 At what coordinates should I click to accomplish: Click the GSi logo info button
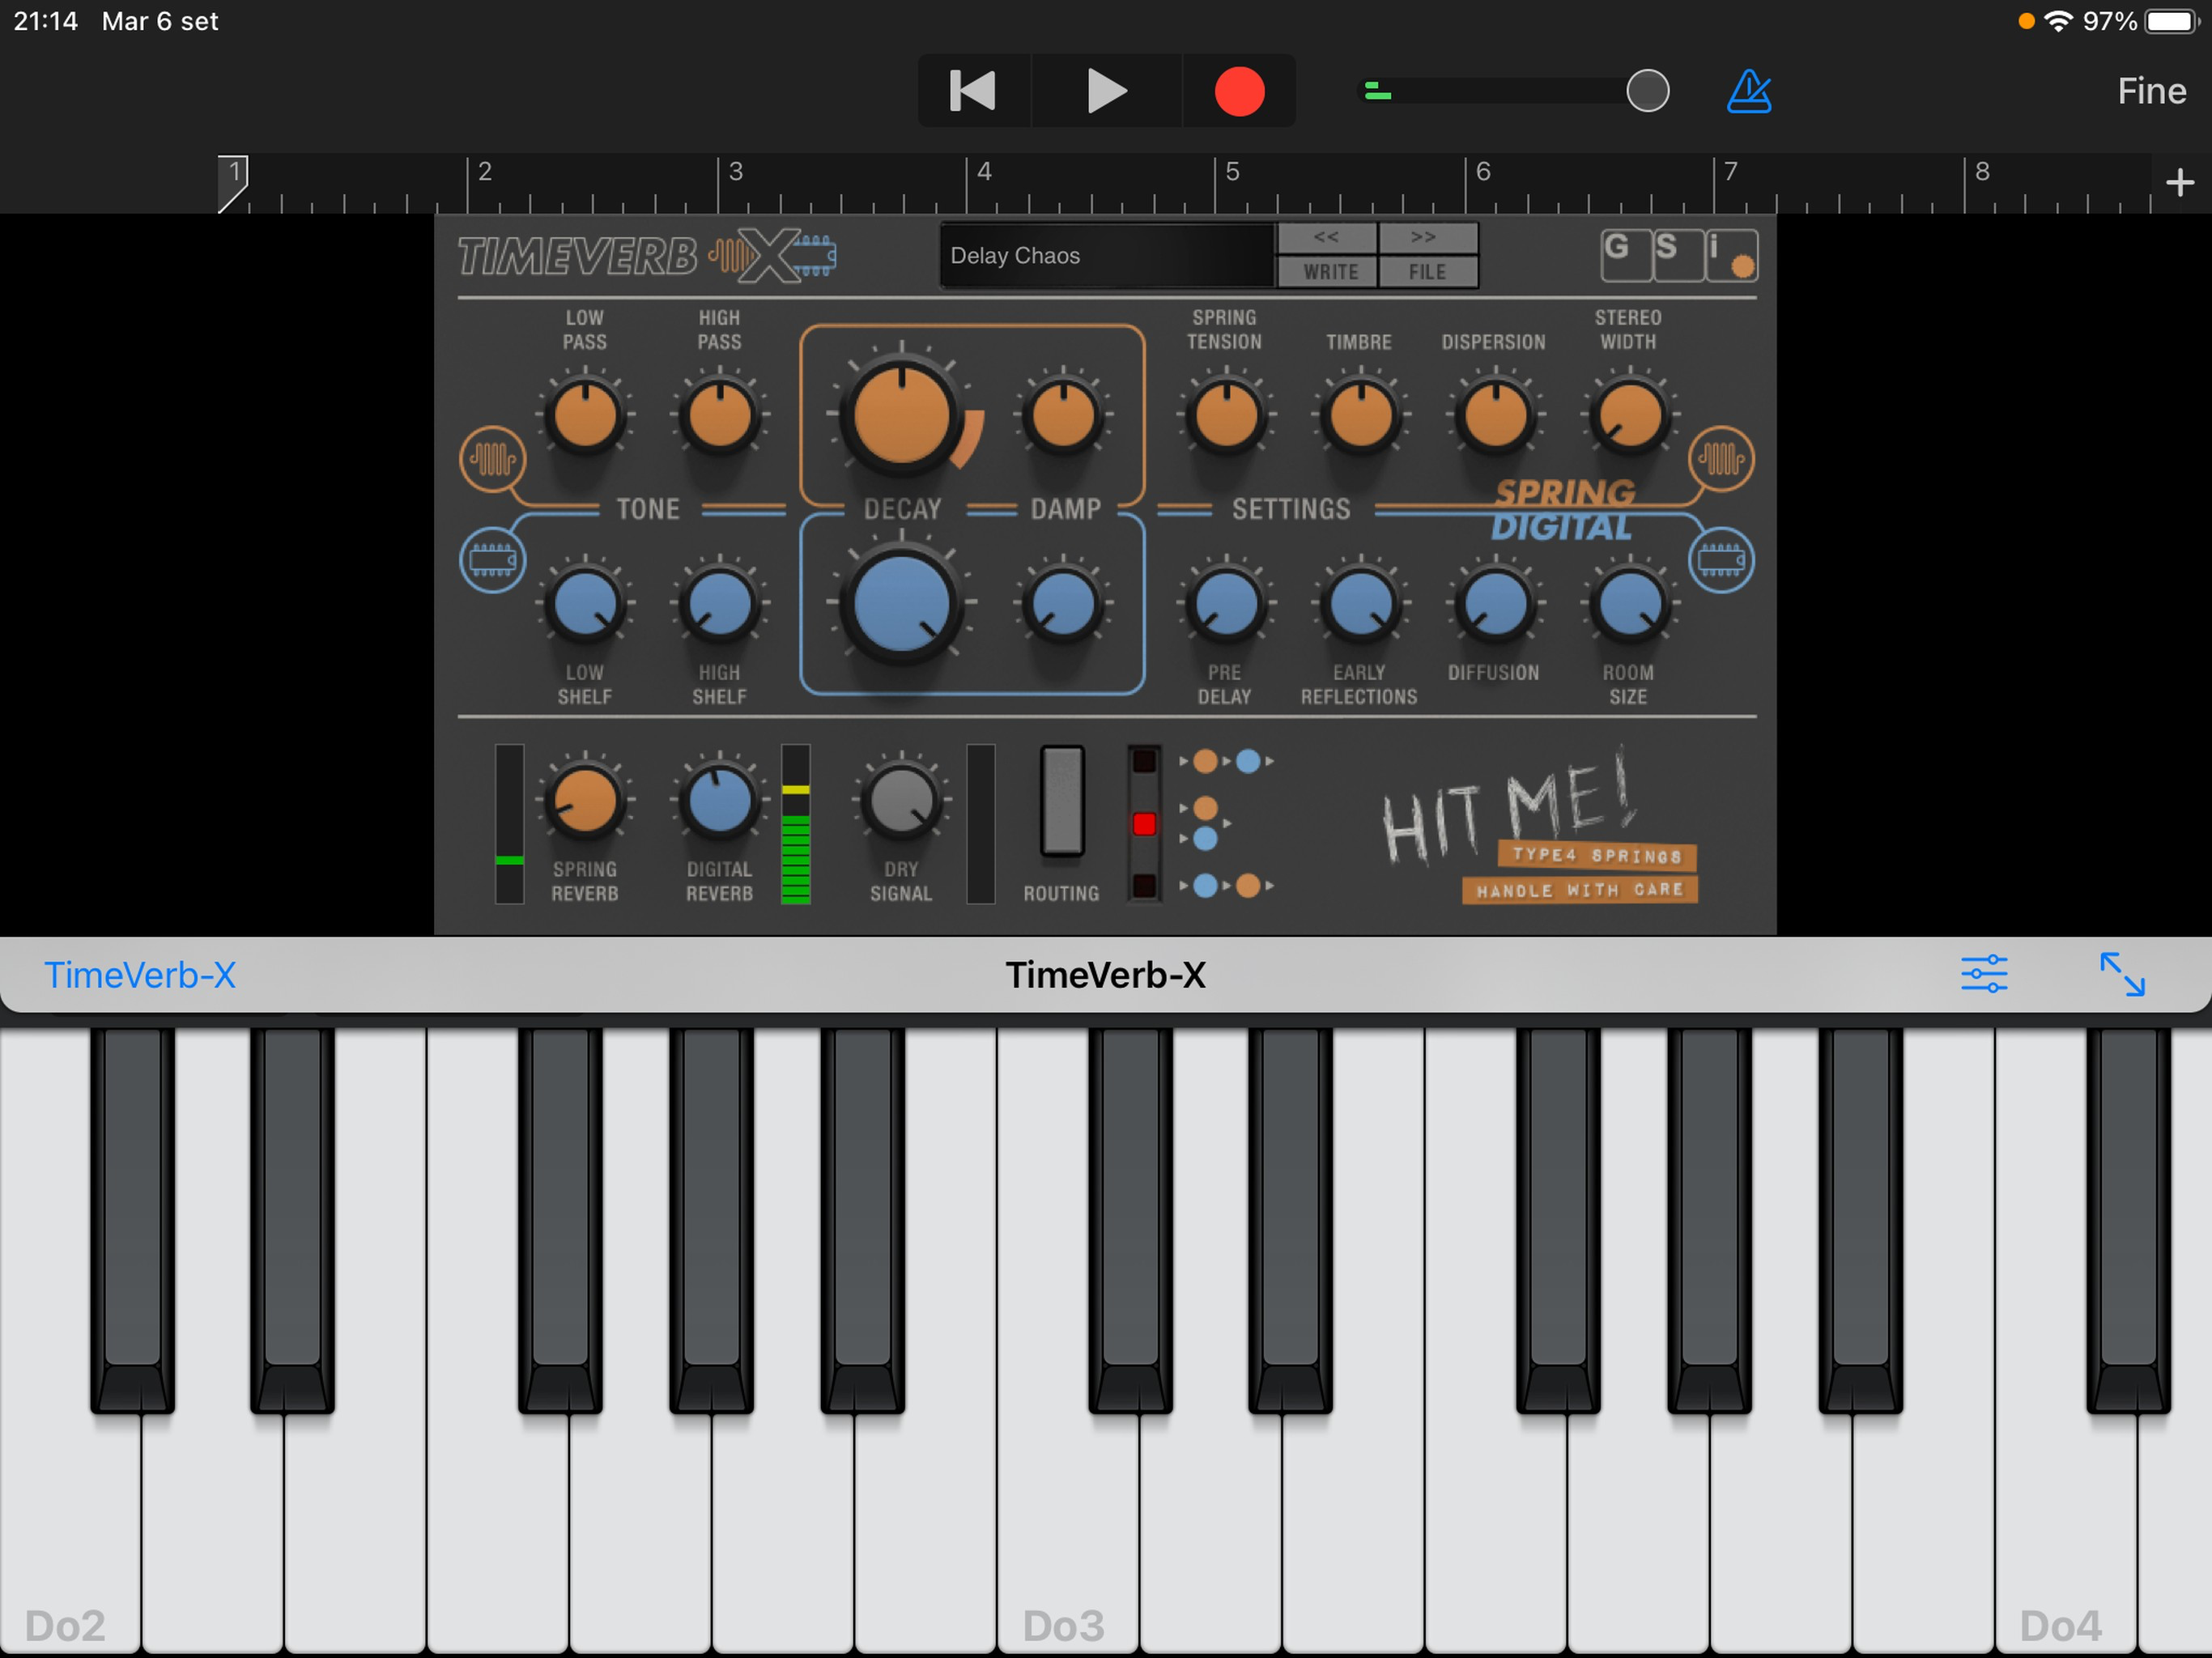(x=1679, y=256)
